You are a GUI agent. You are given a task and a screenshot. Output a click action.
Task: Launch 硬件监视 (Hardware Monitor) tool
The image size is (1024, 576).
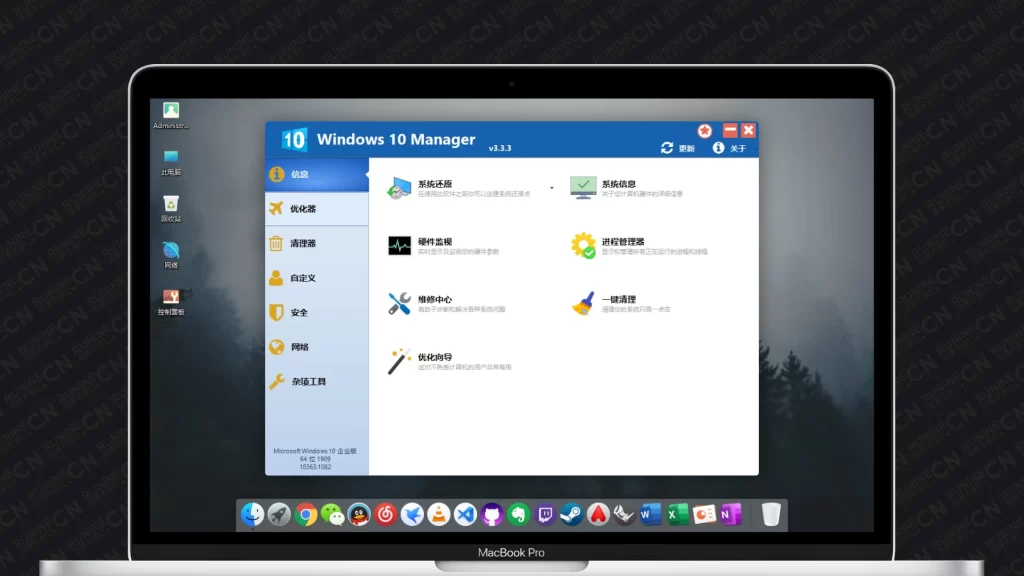[x=400, y=245]
